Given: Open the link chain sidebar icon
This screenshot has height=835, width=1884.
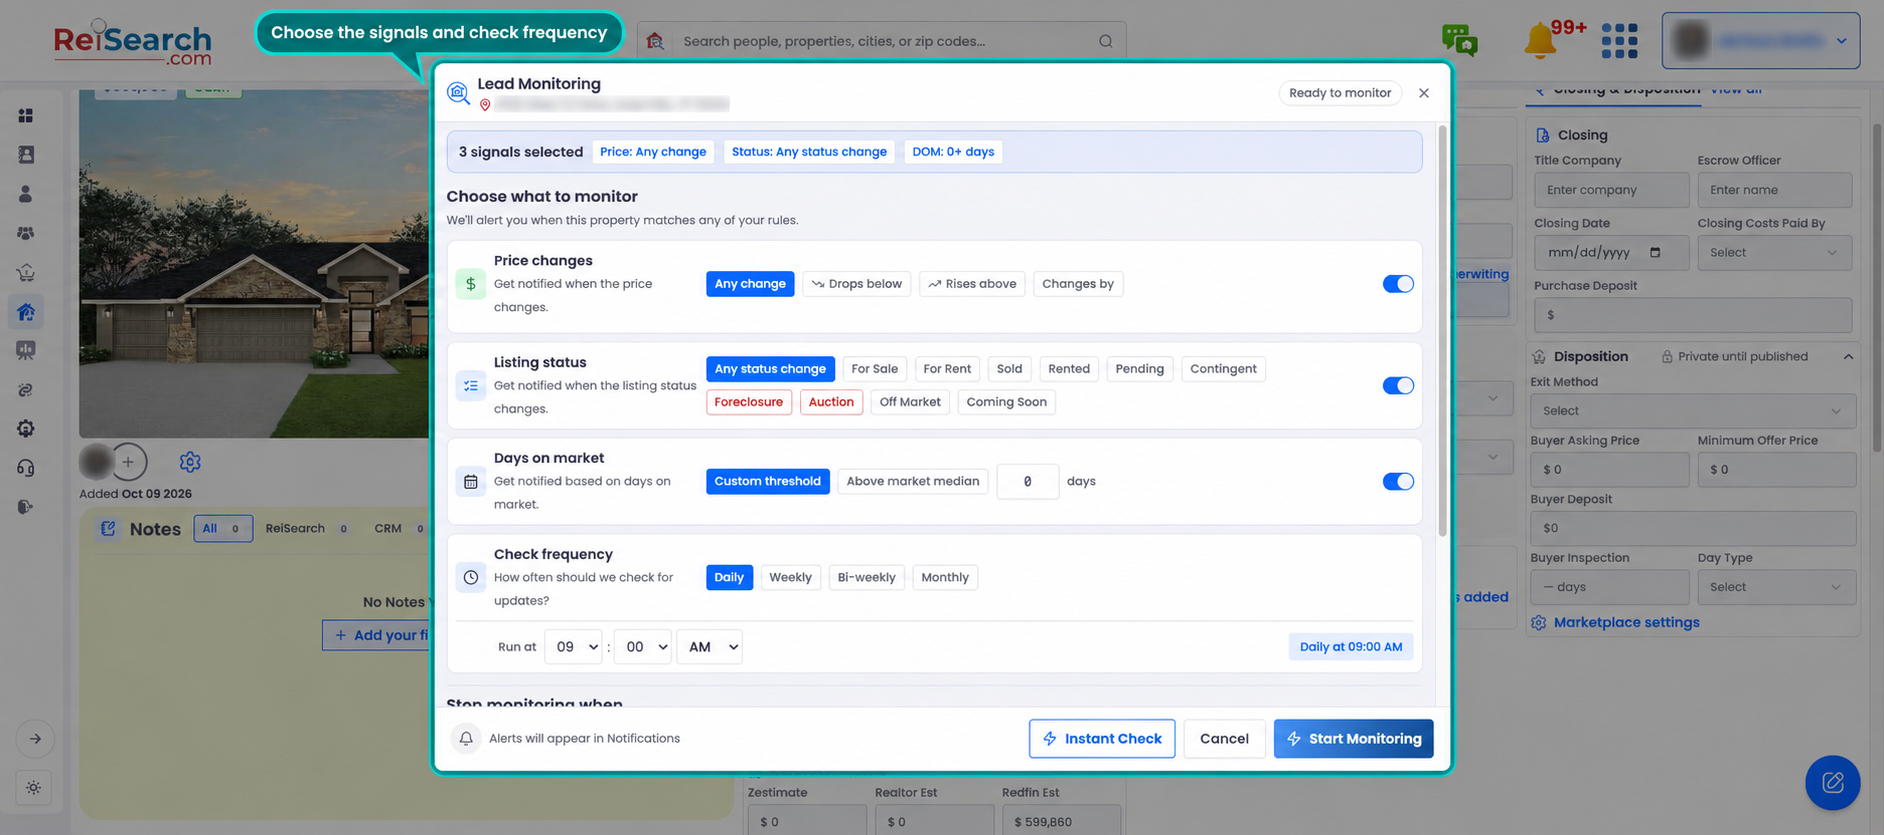Looking at the screenshot, I should coord(26,390).
